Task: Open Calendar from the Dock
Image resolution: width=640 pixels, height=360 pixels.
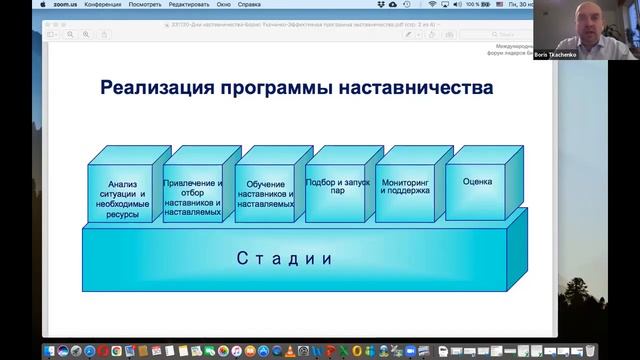Action: click(156, 351)
